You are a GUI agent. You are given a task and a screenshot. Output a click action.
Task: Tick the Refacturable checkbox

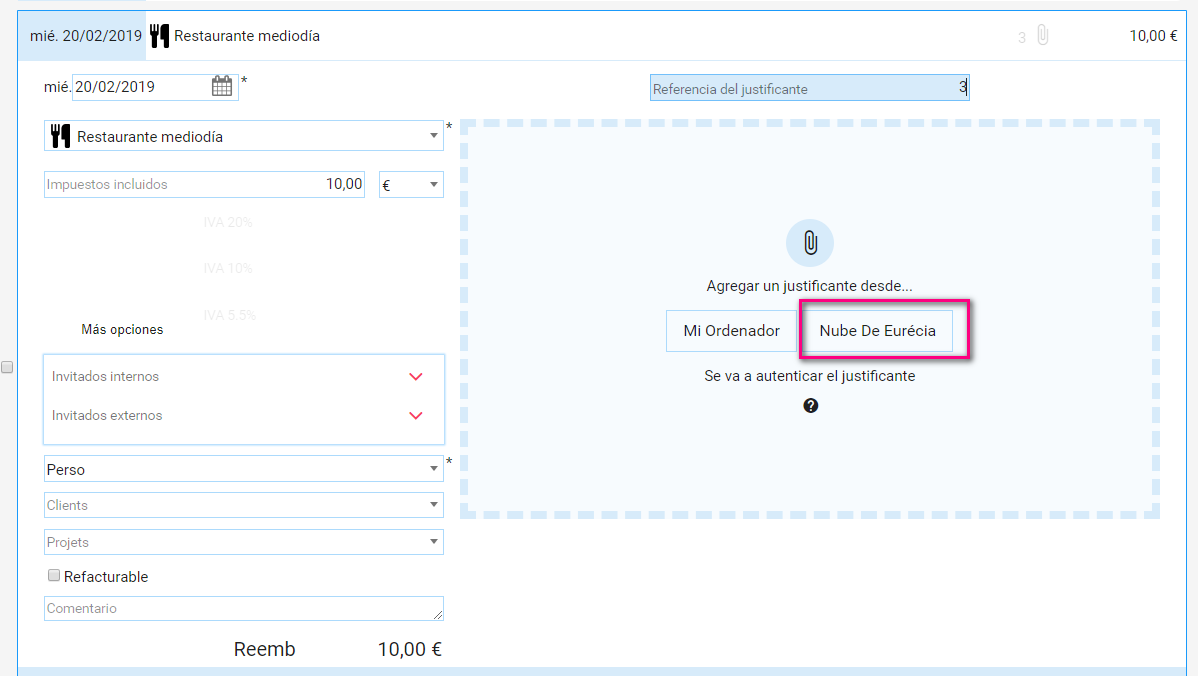tap(54, 576)
